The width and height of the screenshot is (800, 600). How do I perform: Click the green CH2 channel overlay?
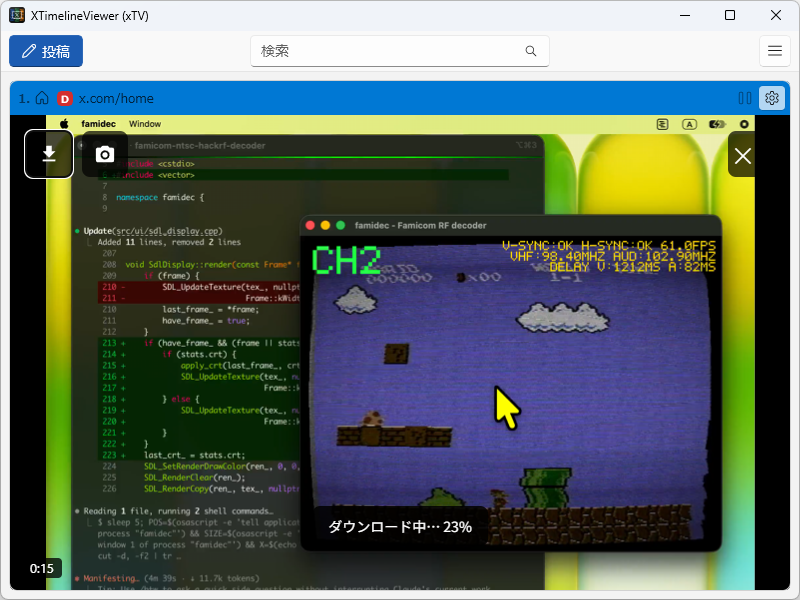(346, 260)
